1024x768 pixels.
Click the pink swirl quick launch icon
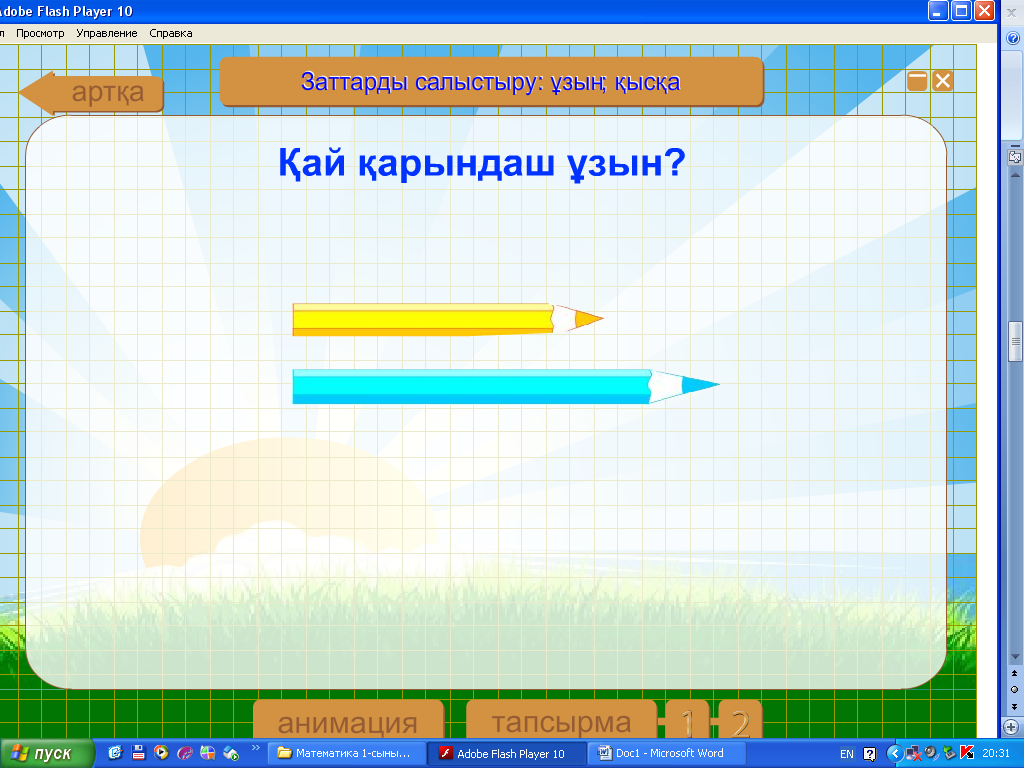click(x=185, y=753)
